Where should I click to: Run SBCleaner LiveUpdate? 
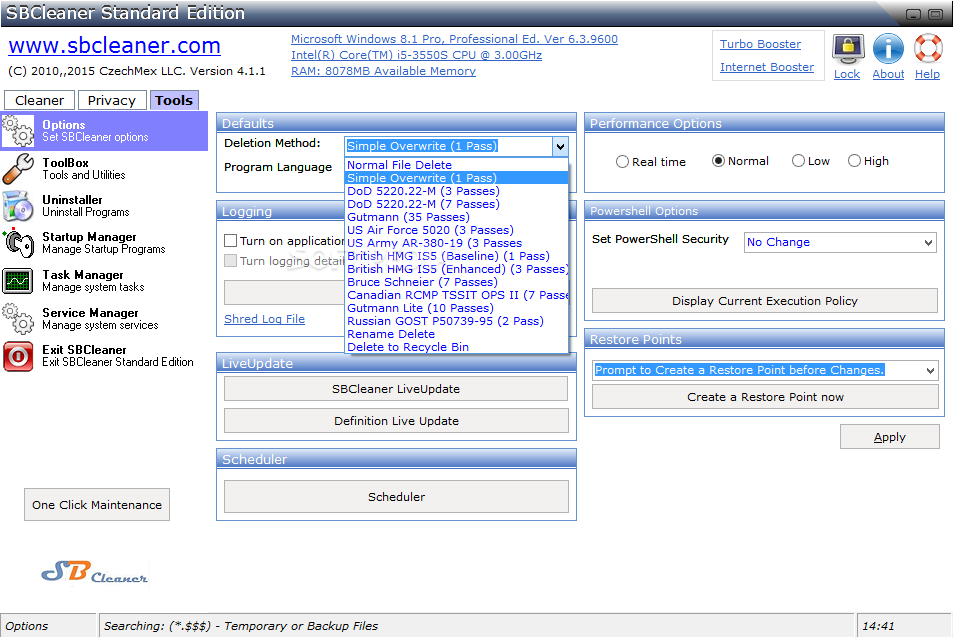point(396,389)
